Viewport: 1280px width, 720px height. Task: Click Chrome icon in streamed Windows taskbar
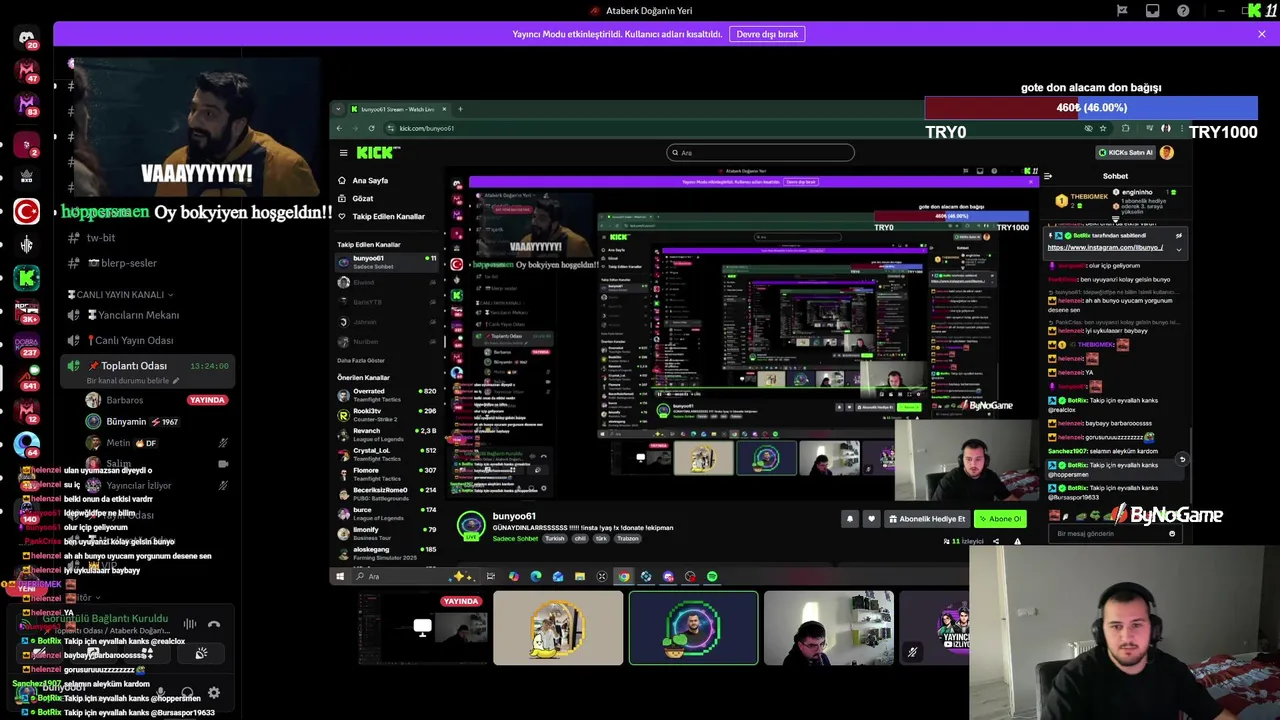click(624, 576)
